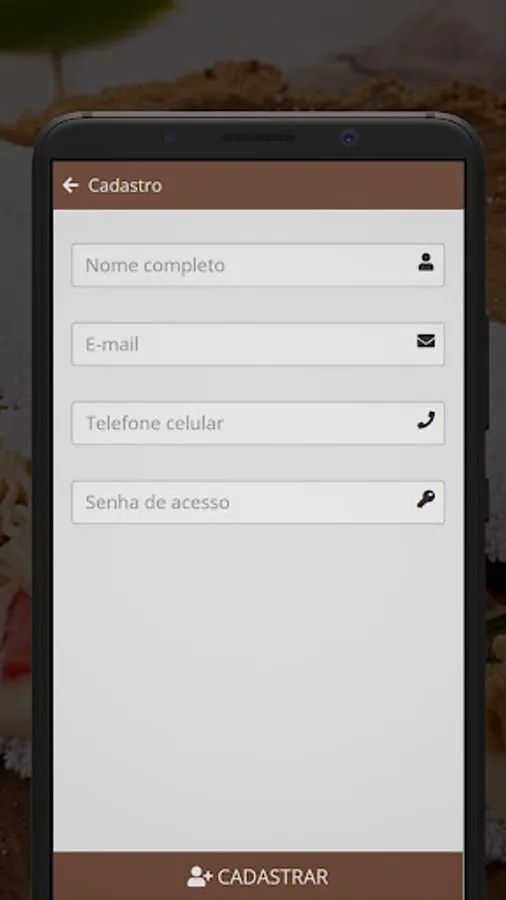Click the Cadastro title text
This screenshot has height=900, width=506.
point(125,185)
